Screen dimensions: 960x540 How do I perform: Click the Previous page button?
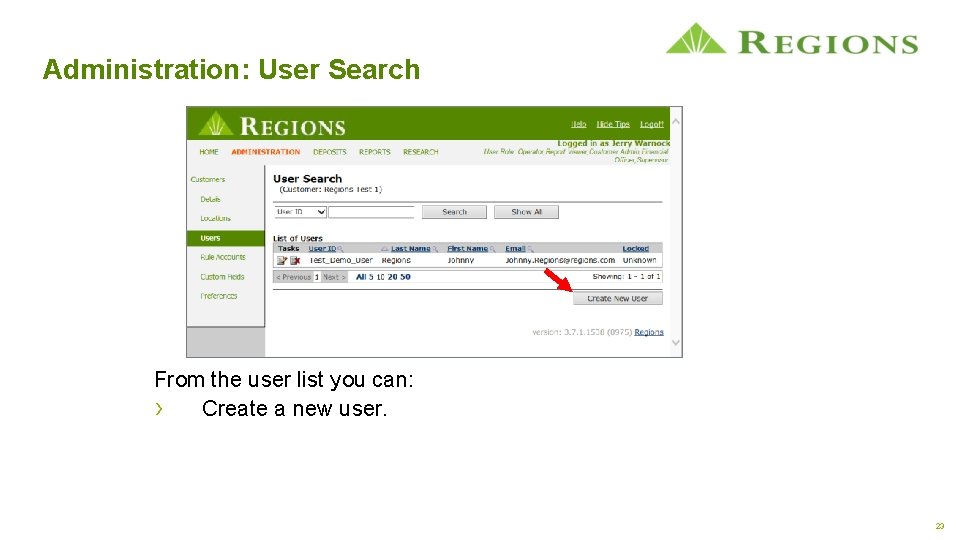tap(293, 277)
